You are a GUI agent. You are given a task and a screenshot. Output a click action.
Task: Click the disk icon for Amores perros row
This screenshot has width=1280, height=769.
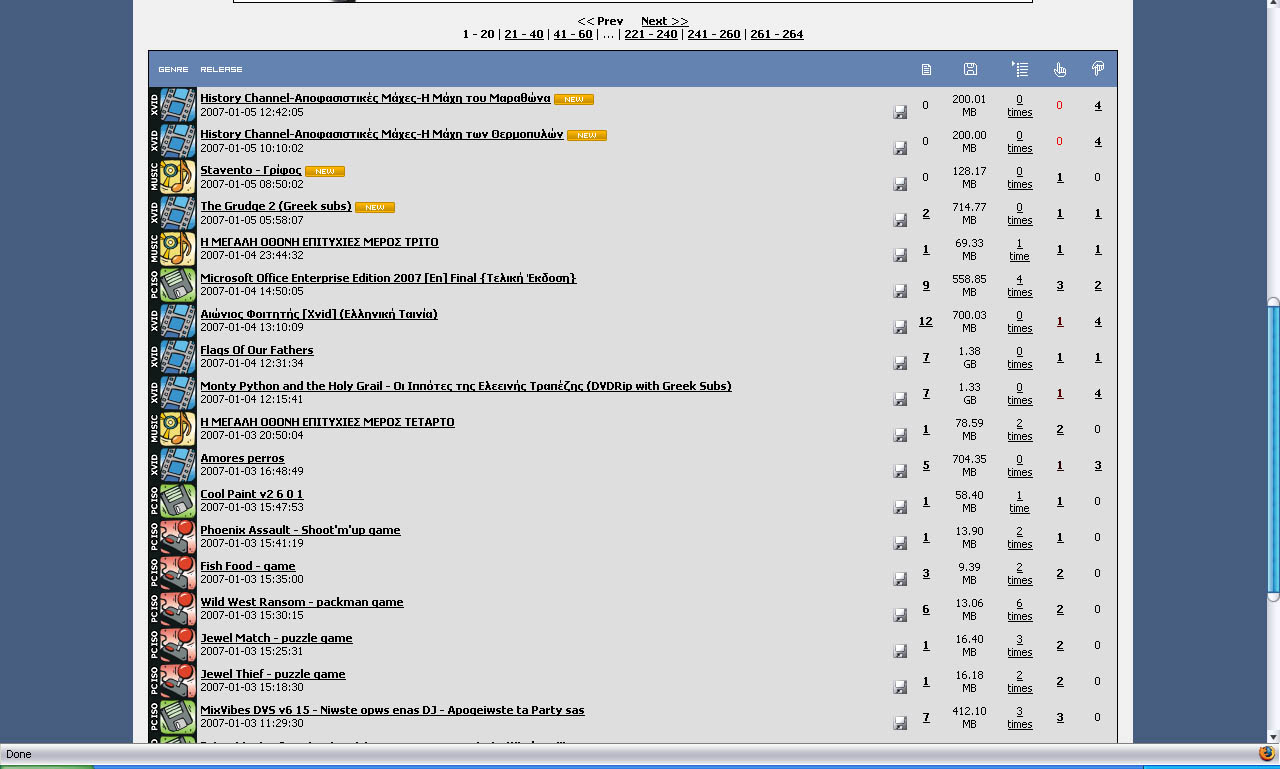900,472
